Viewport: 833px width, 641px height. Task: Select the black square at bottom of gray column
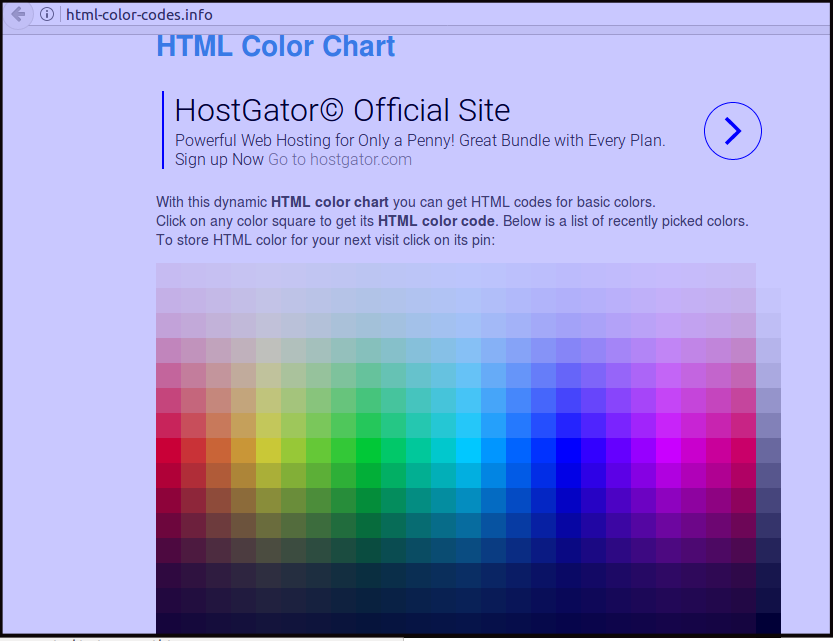coord(768,623)
